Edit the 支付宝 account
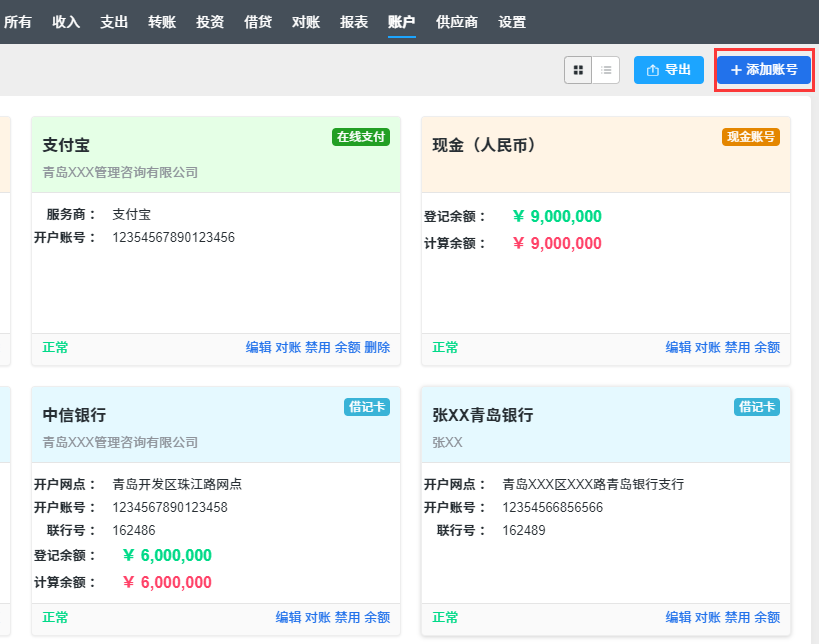 (258, 348)
